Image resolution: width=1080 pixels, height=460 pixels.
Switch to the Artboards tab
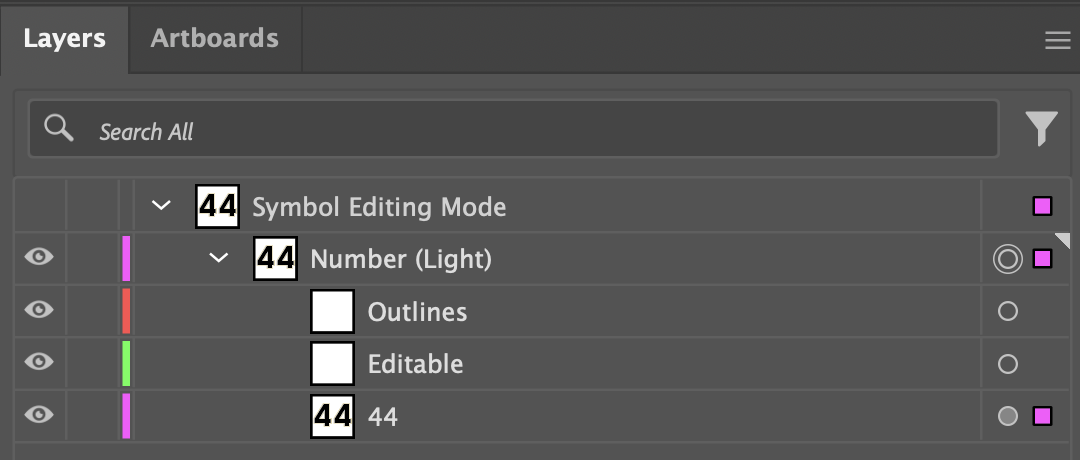(214, 38)
